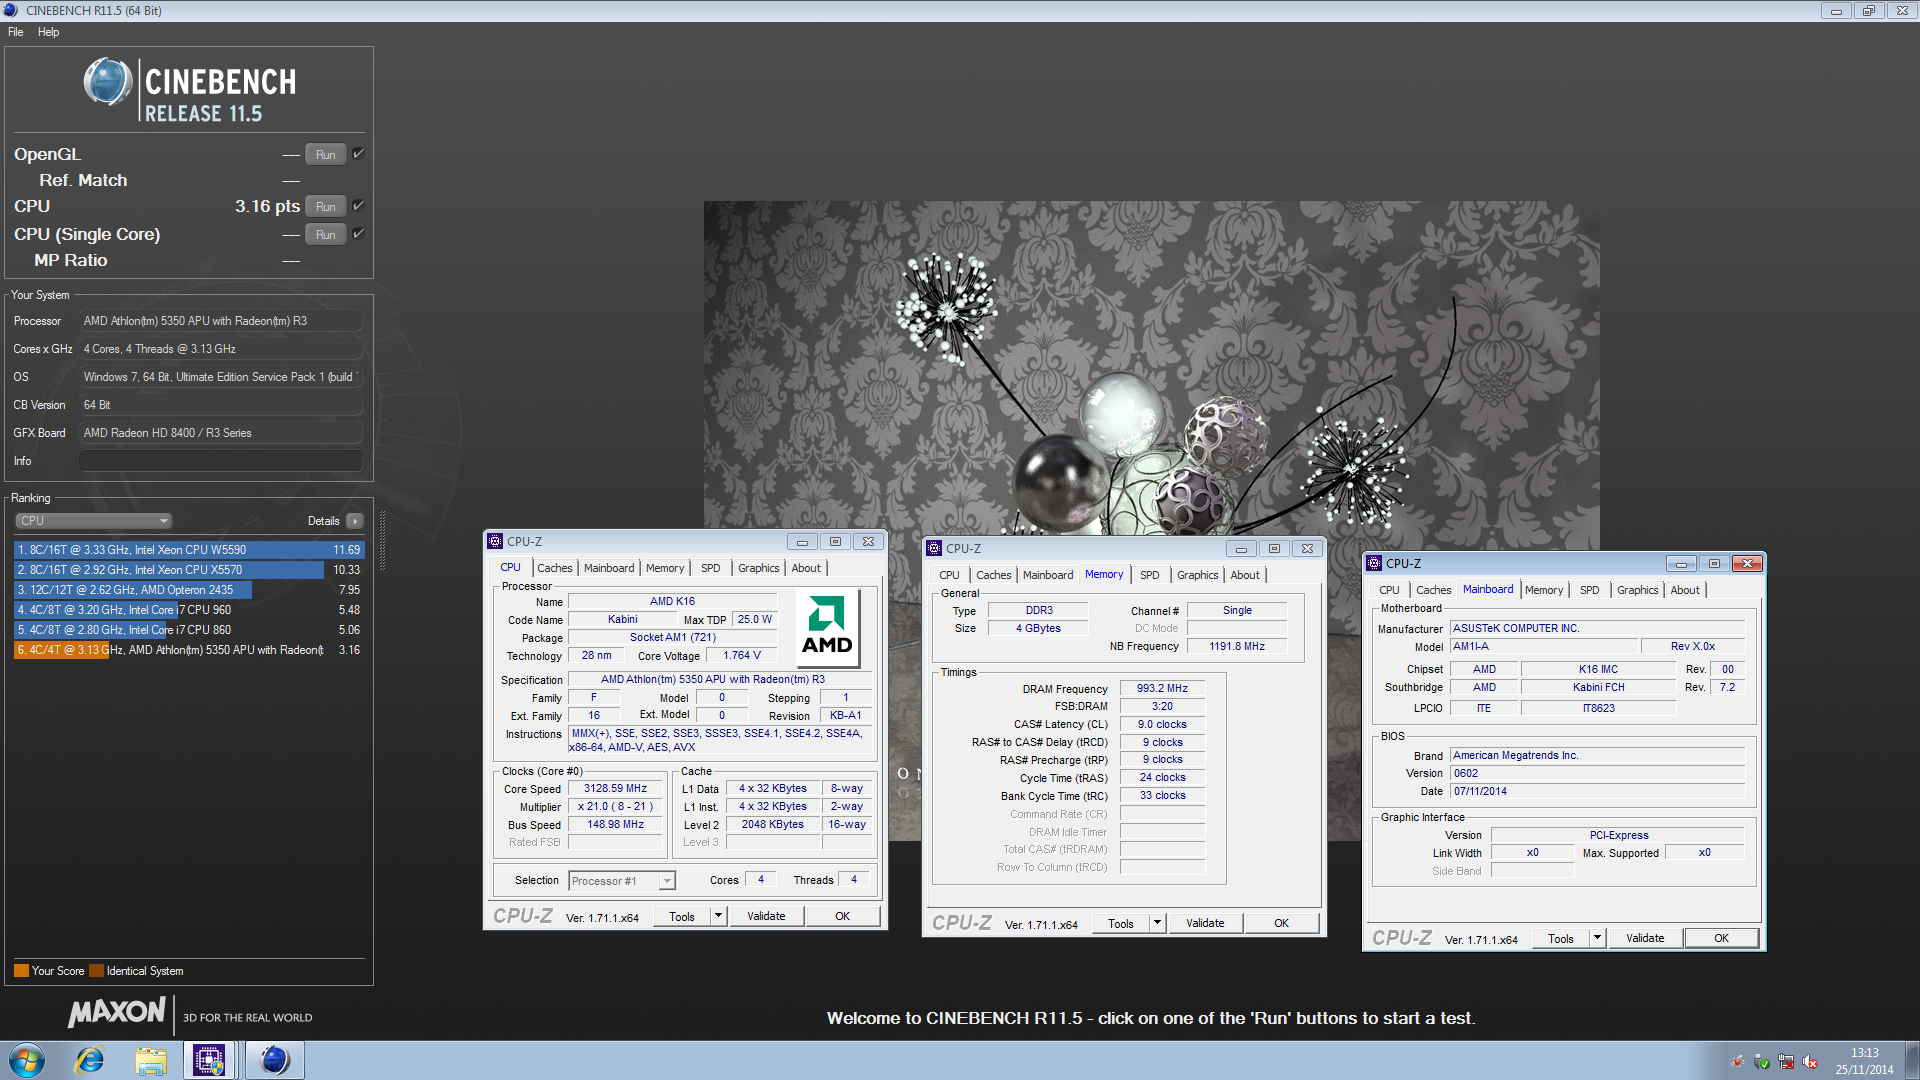Click the Info input field
Screen dimensions: 1920x1080
pyautogui.click(x=221, y=461)
